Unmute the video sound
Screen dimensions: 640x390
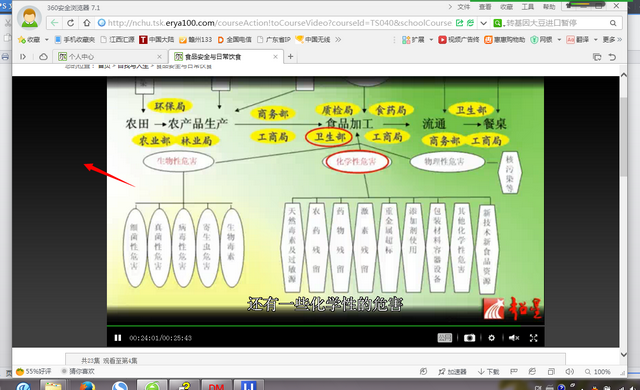(x=514, y=338)
